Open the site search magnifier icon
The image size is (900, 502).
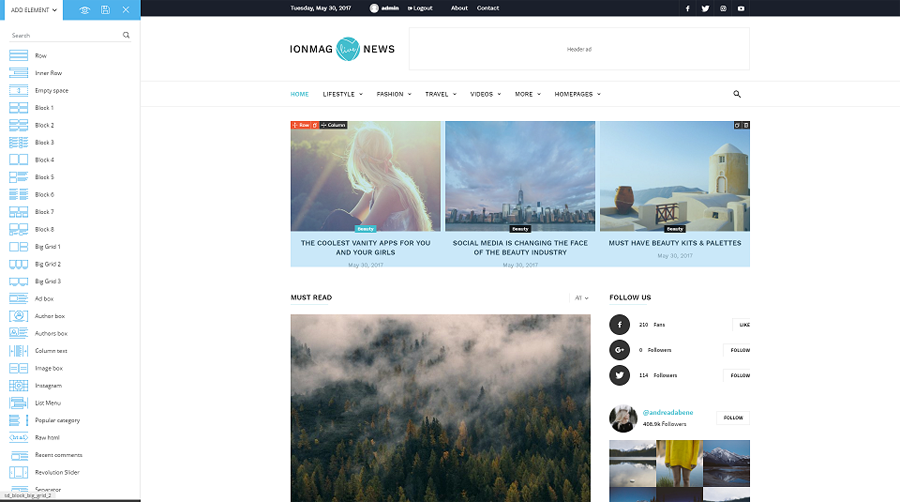[x=737, y=94]
